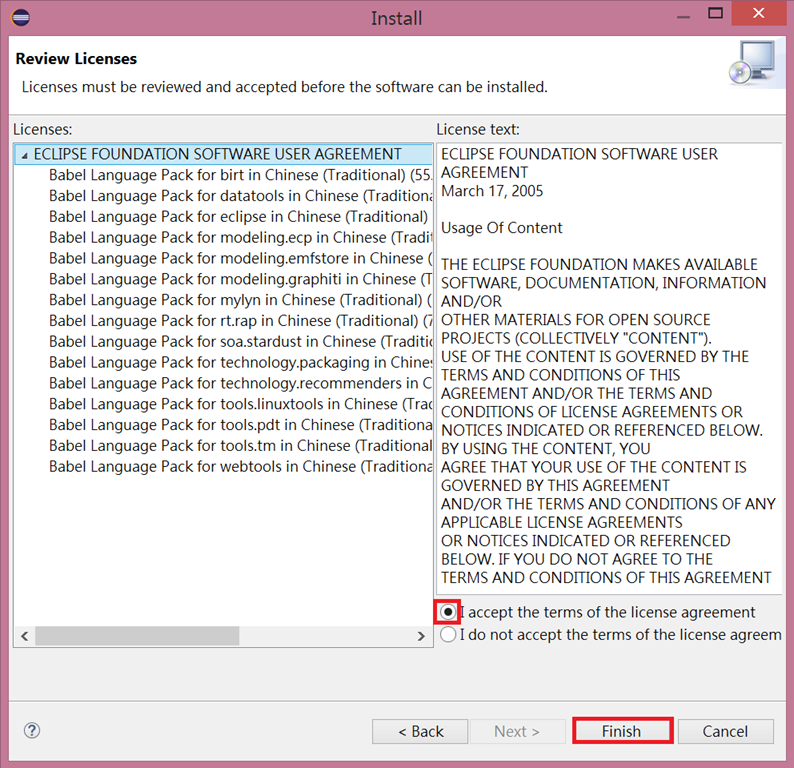Close the Install window
Viewport: 794px width, 768px height.
coord(759,13)
